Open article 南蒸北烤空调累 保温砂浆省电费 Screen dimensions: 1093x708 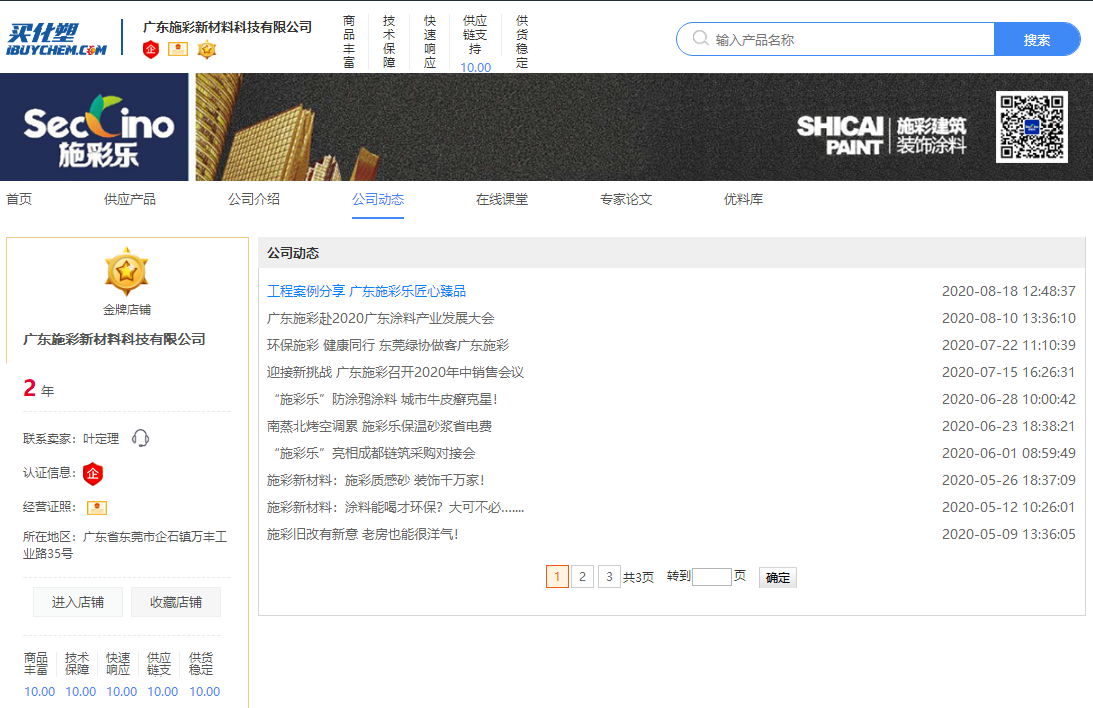[x=379, y=426]
